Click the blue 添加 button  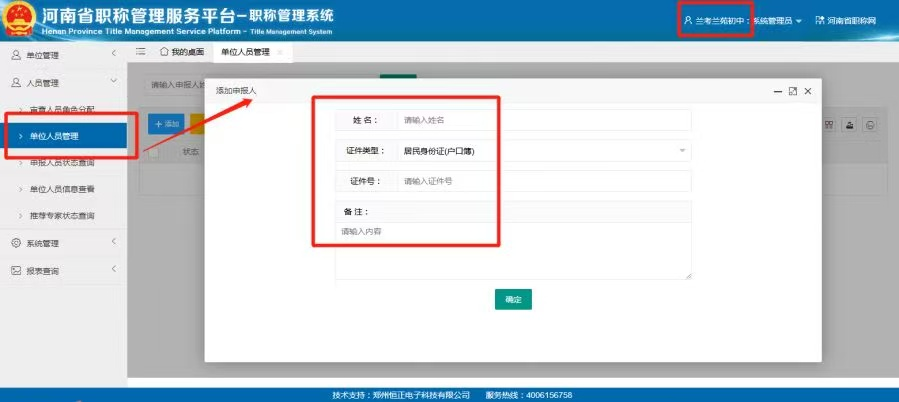click(166, 124)
